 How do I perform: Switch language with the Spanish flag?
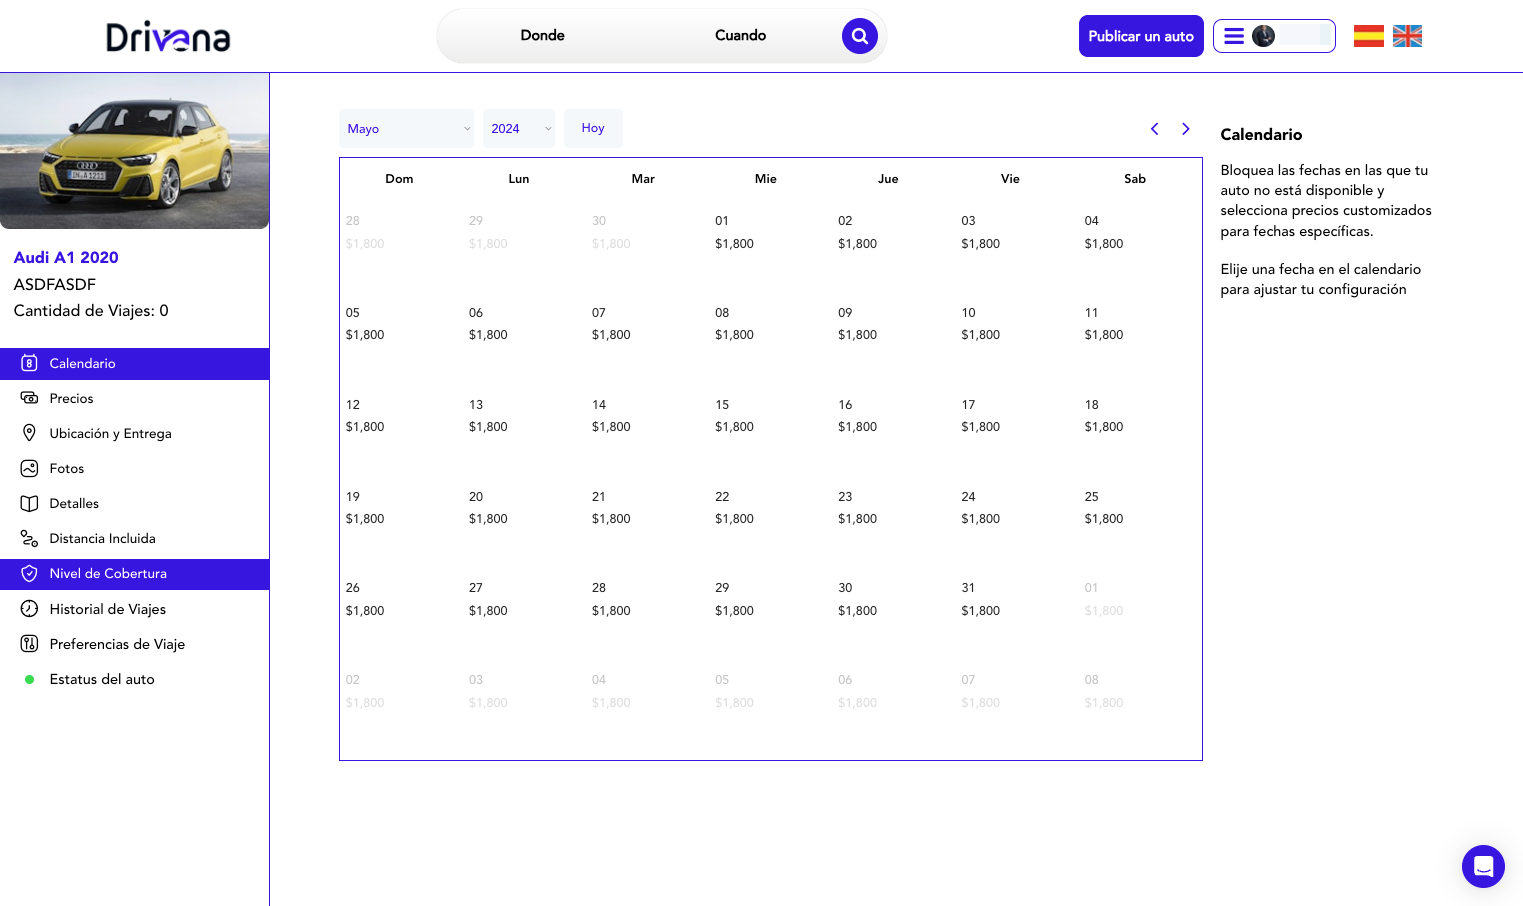tap(1369, 36)
